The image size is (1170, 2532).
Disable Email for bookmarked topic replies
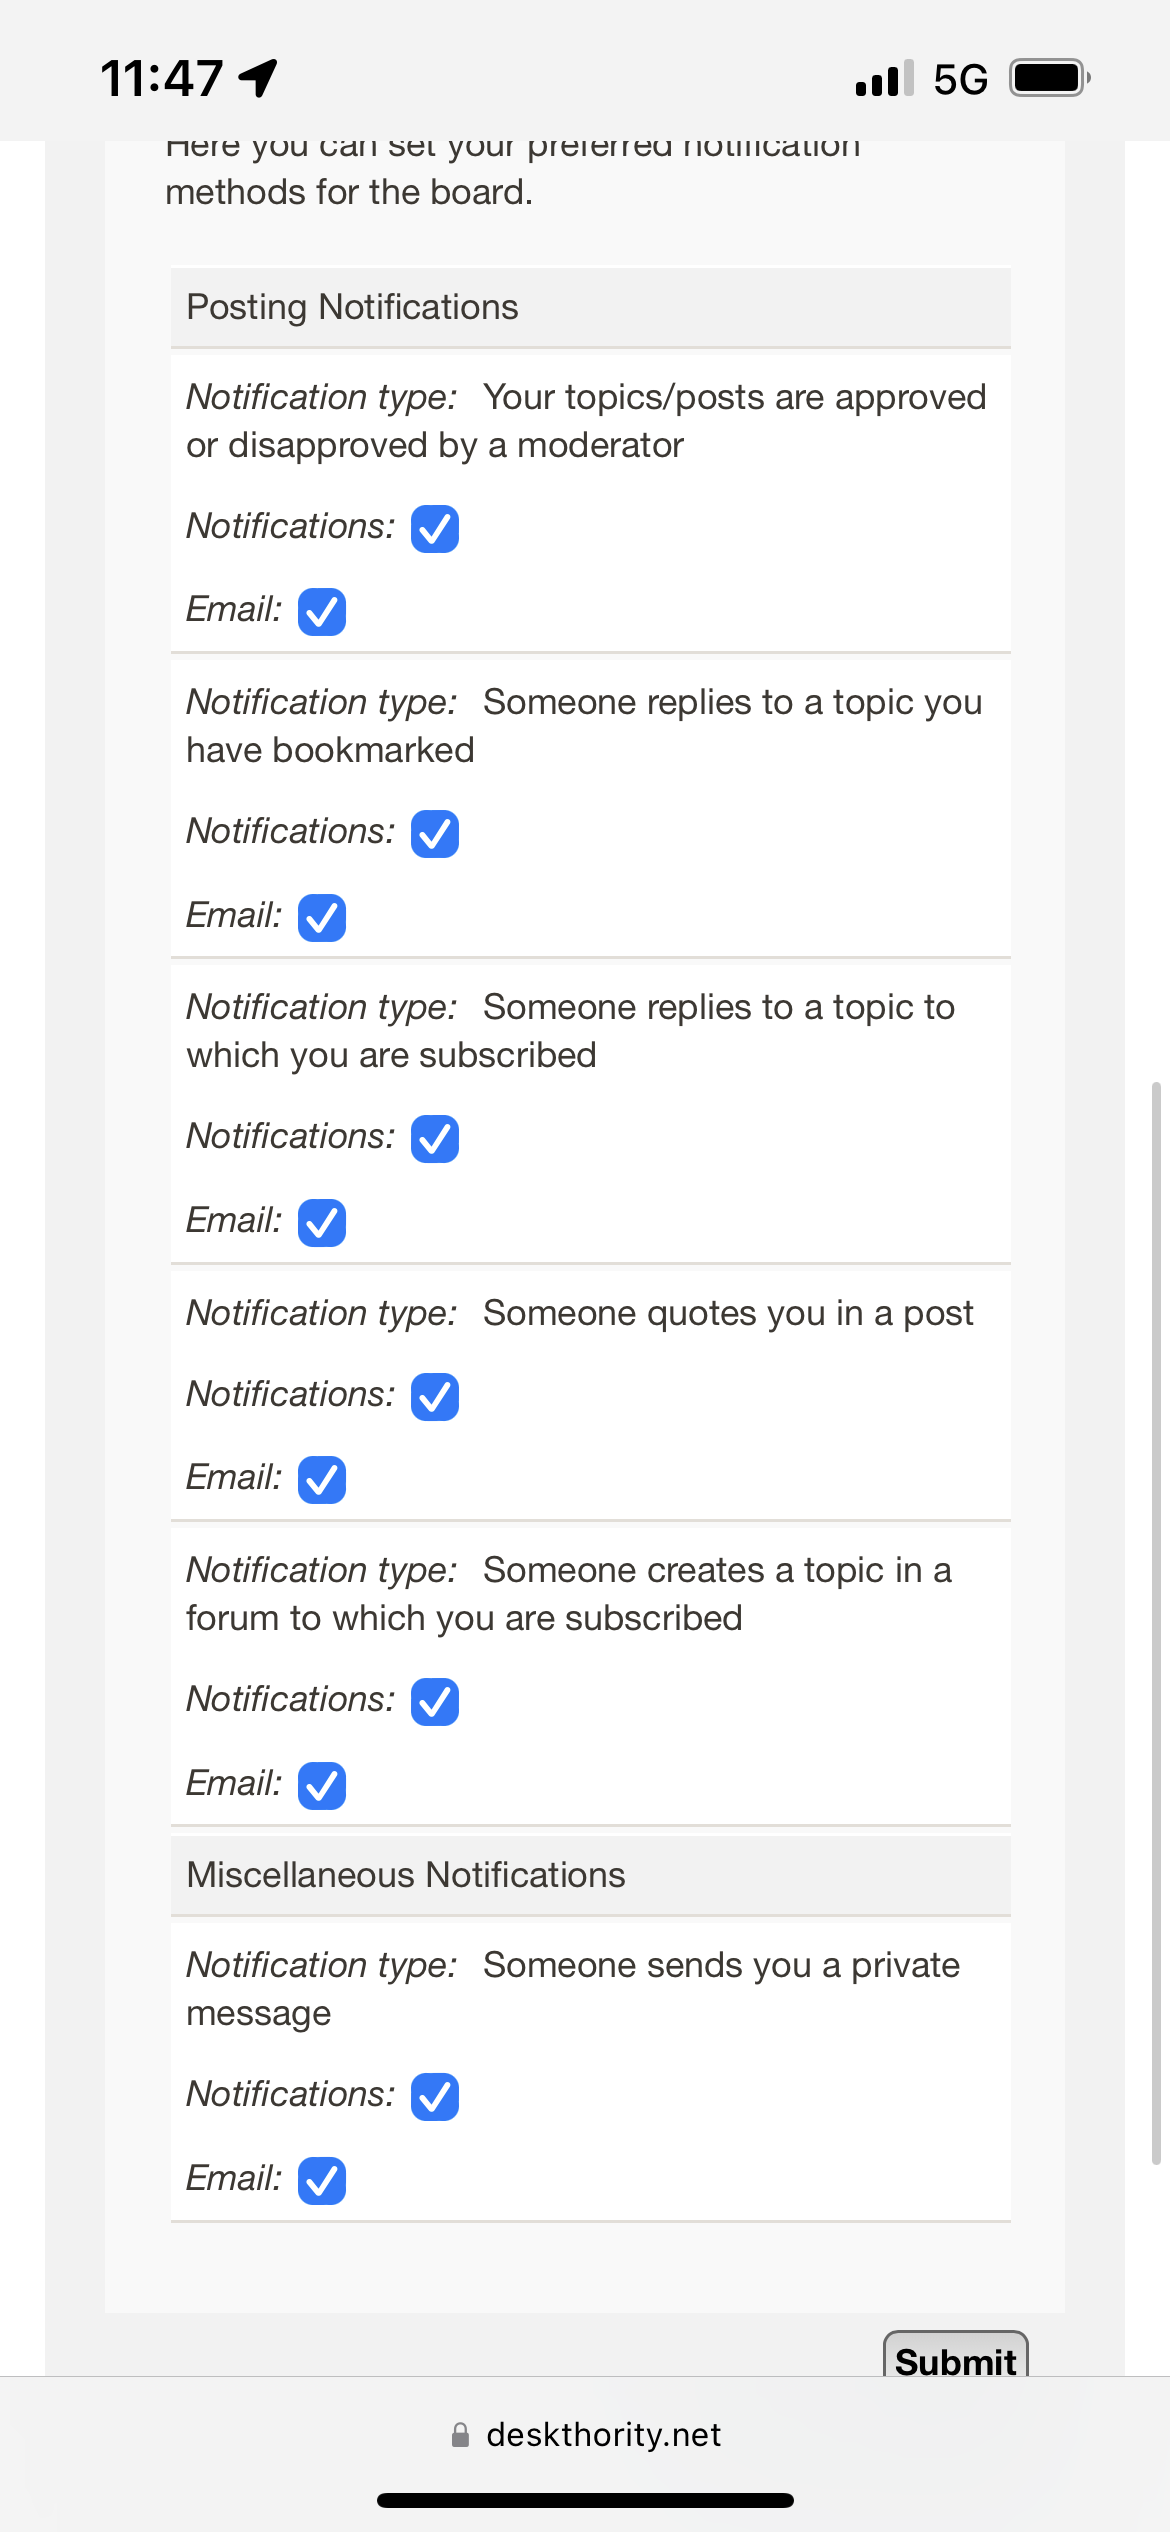click(322, 918)
